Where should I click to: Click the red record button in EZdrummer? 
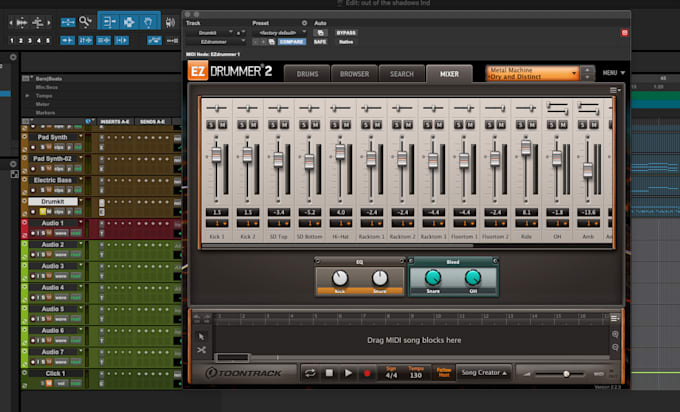point(368,373)
